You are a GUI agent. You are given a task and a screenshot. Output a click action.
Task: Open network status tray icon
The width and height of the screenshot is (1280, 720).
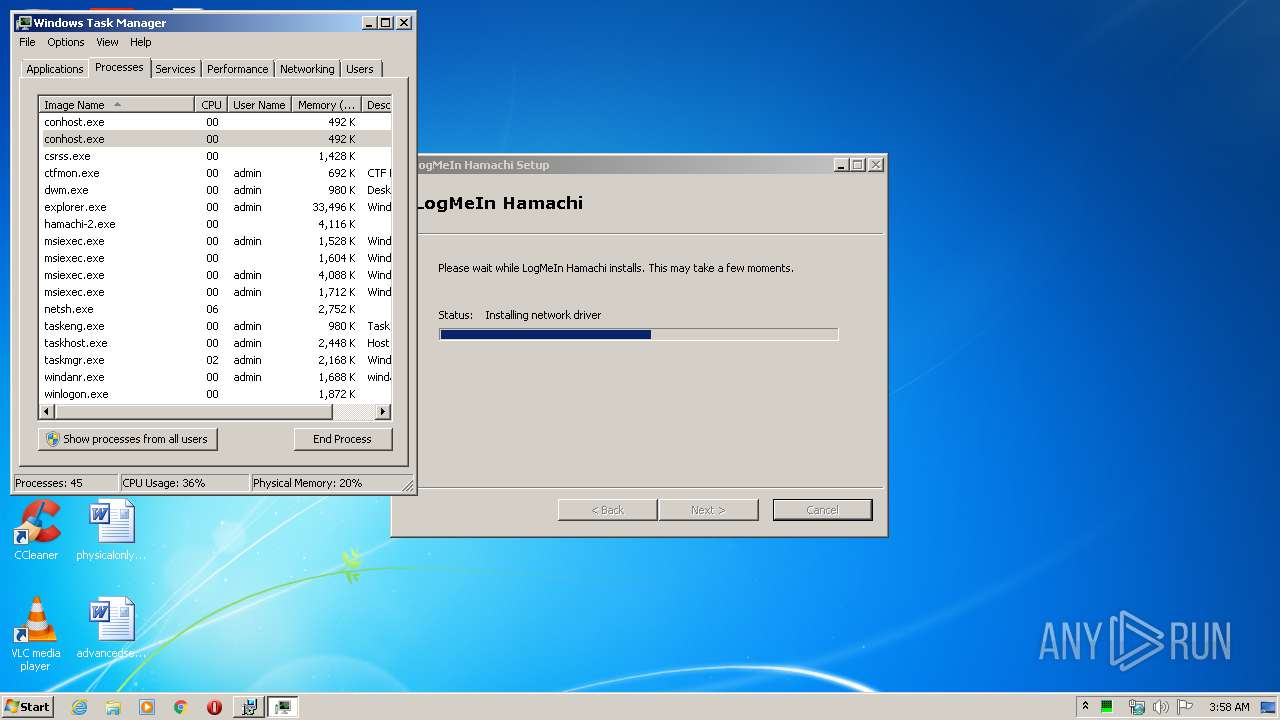click(1136, 707)
